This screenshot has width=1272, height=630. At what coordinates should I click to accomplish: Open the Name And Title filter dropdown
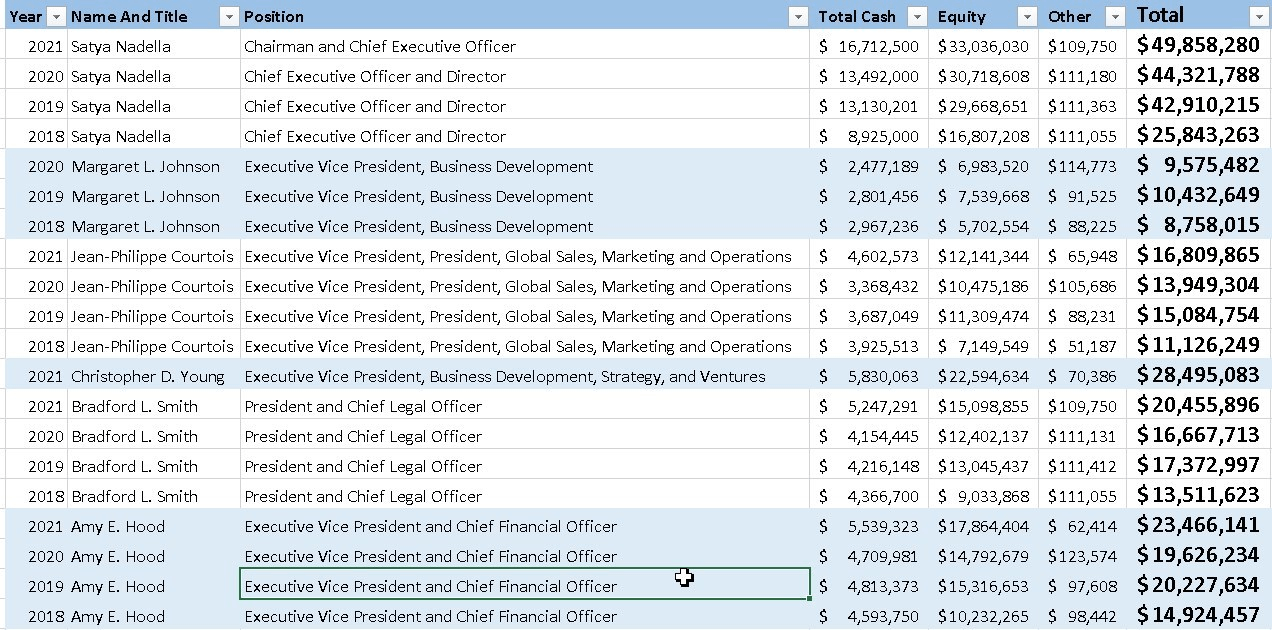pos(229,17)
